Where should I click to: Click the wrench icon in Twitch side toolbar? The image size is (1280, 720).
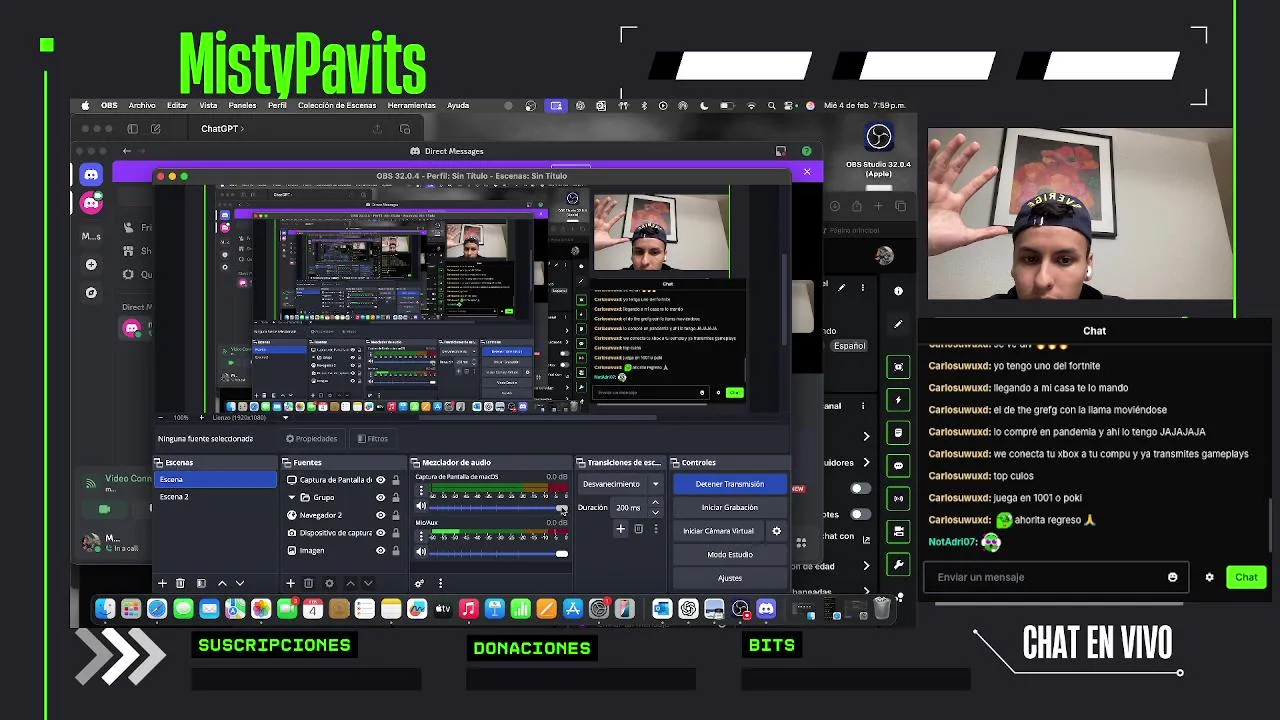(898, 565)
